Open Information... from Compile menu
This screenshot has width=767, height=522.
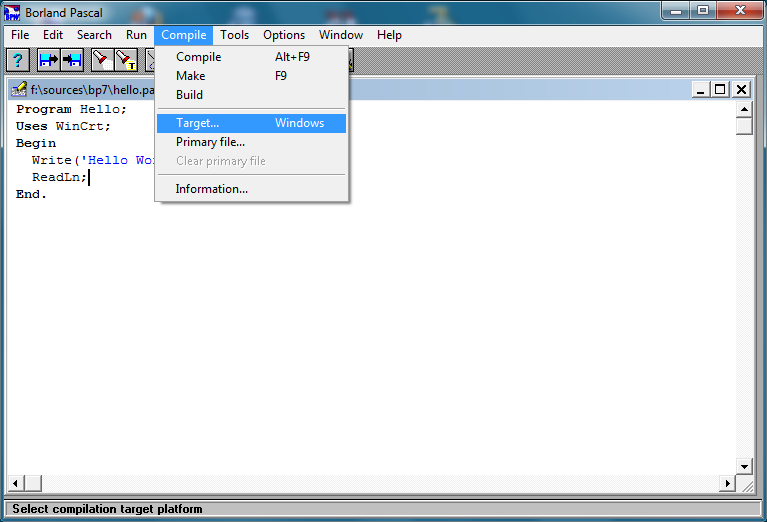pos(211,189)
